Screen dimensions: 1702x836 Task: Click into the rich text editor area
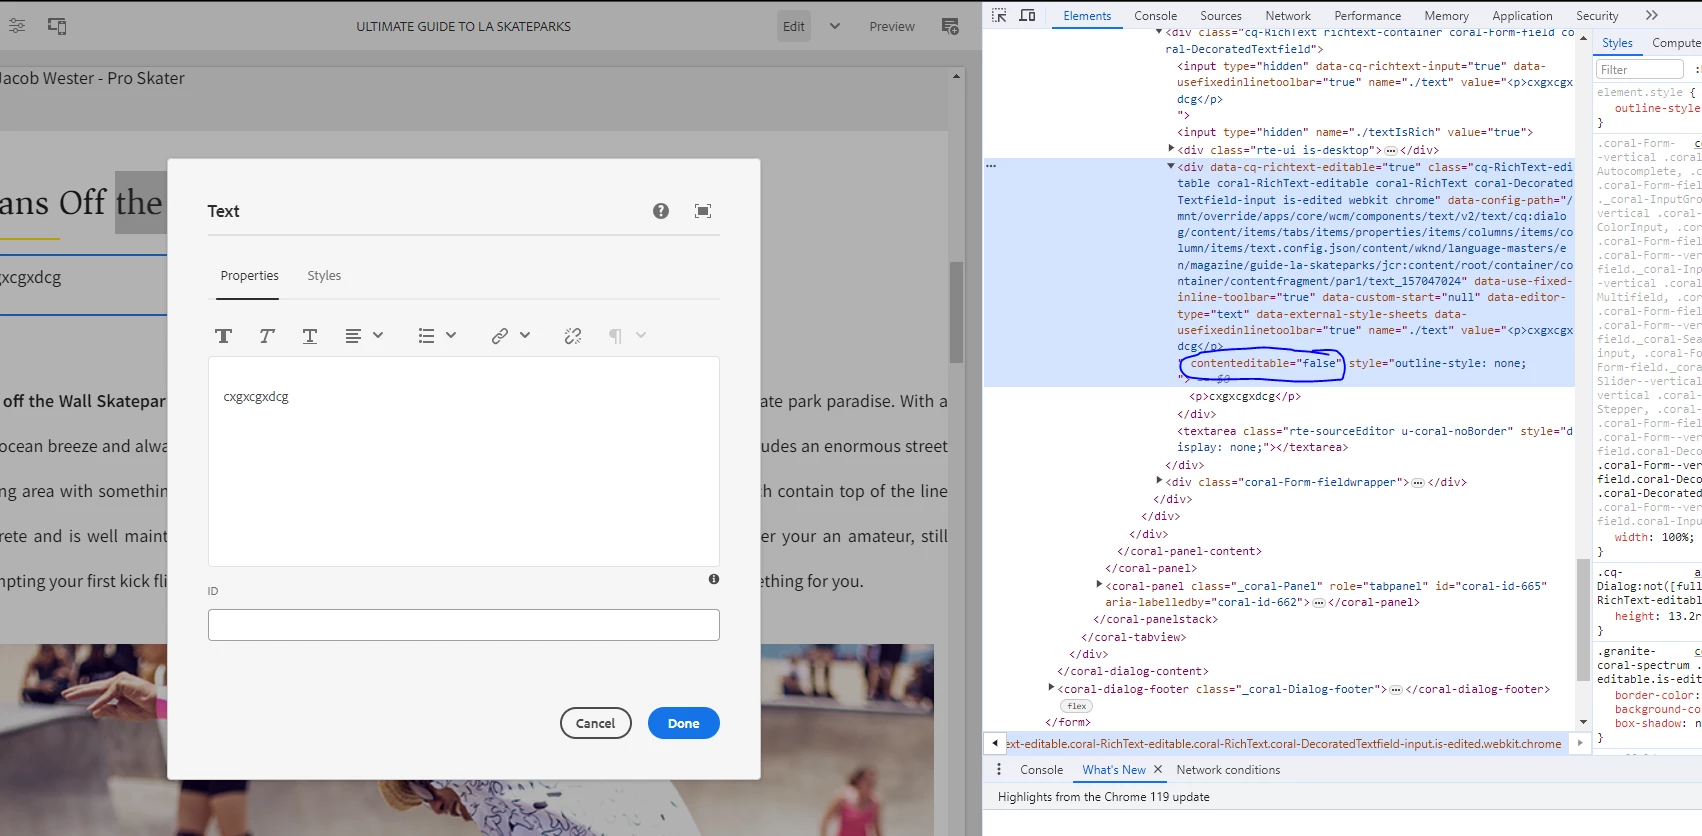click(x=464, y=461)
